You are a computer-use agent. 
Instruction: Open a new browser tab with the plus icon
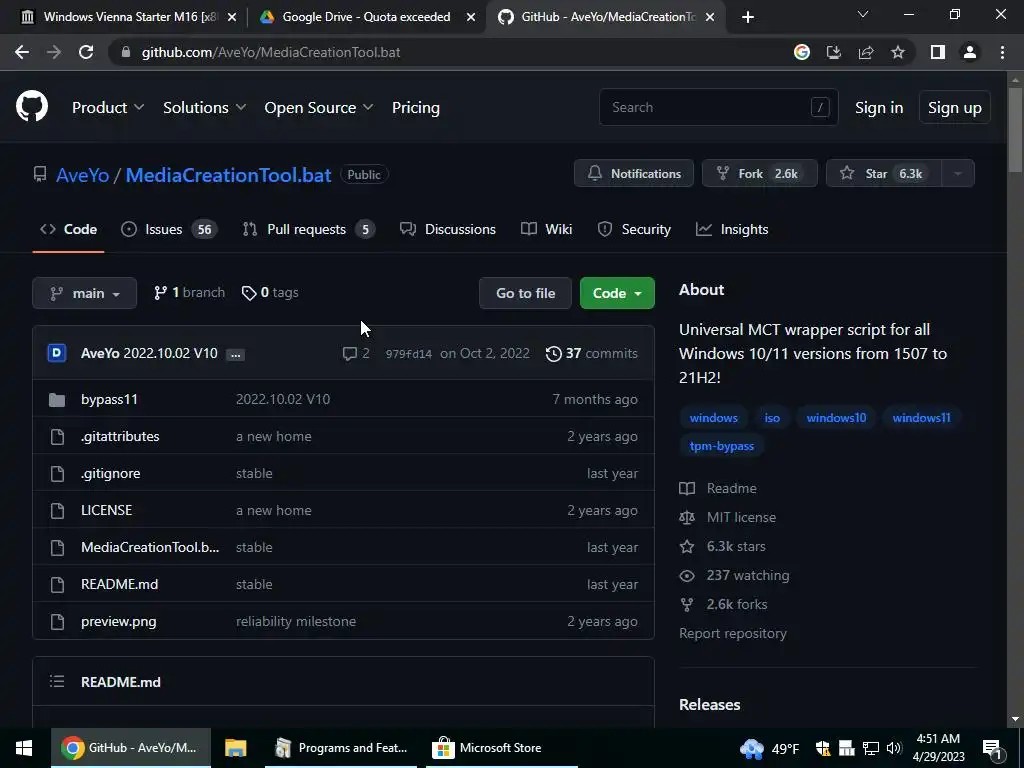(x=748, y=17)
